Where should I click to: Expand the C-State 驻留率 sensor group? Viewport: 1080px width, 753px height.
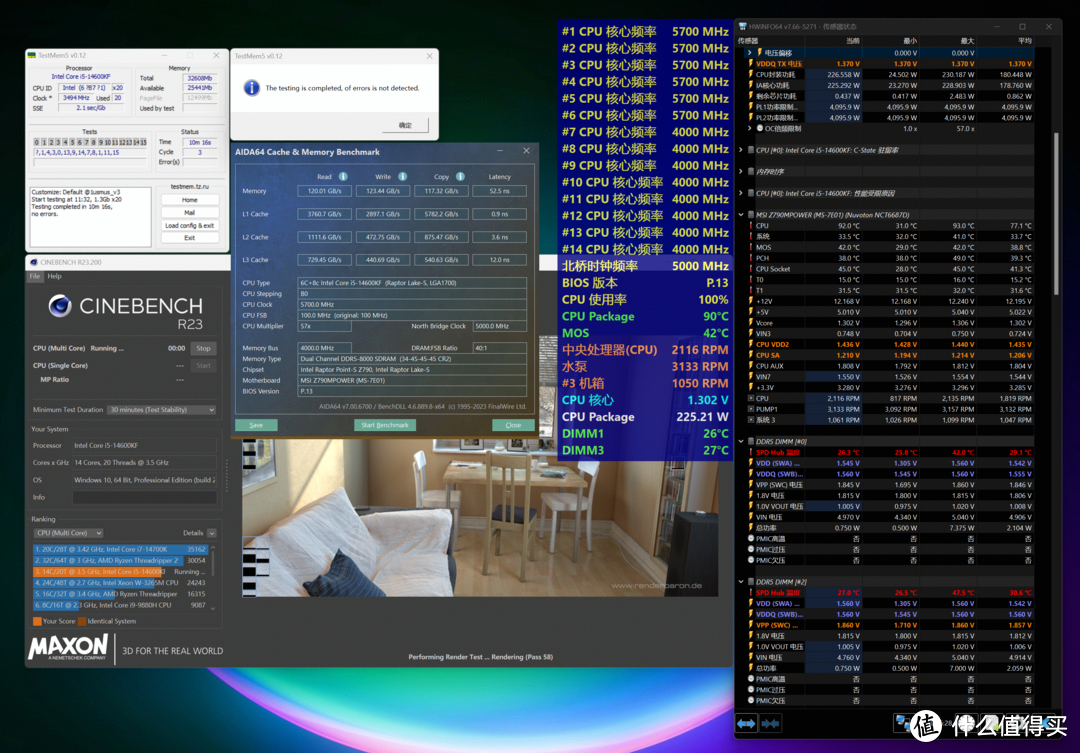[x=741, y=149]
